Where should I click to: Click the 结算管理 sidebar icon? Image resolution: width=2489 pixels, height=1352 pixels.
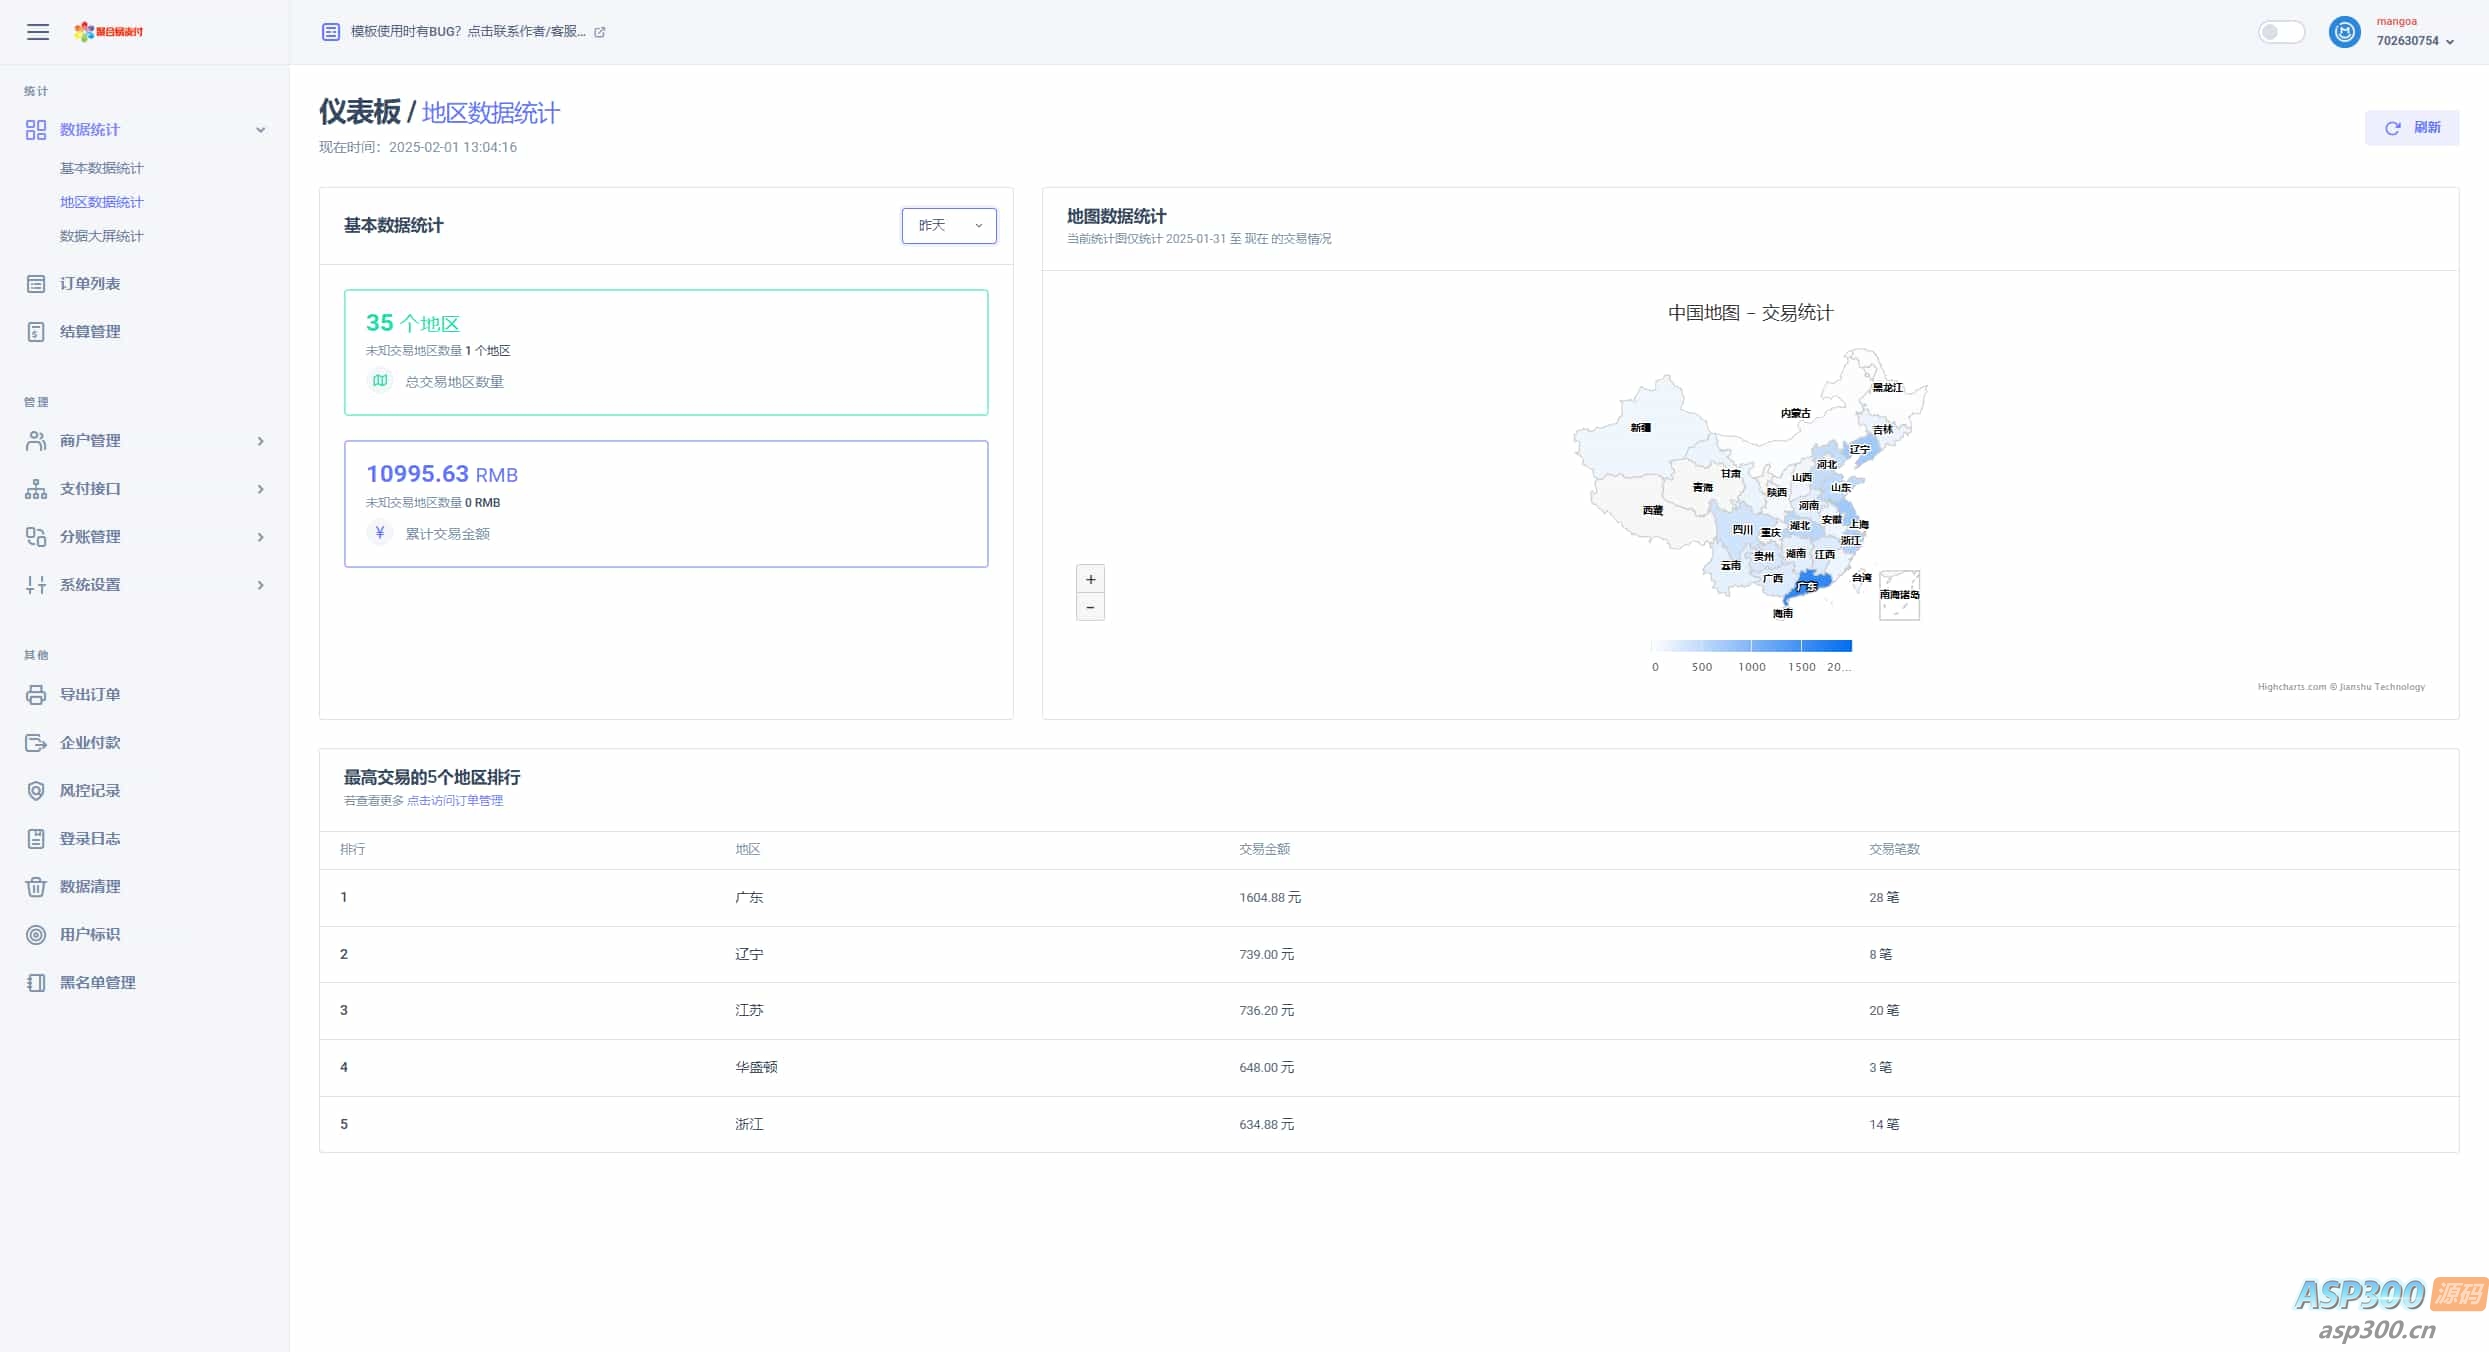36,332
